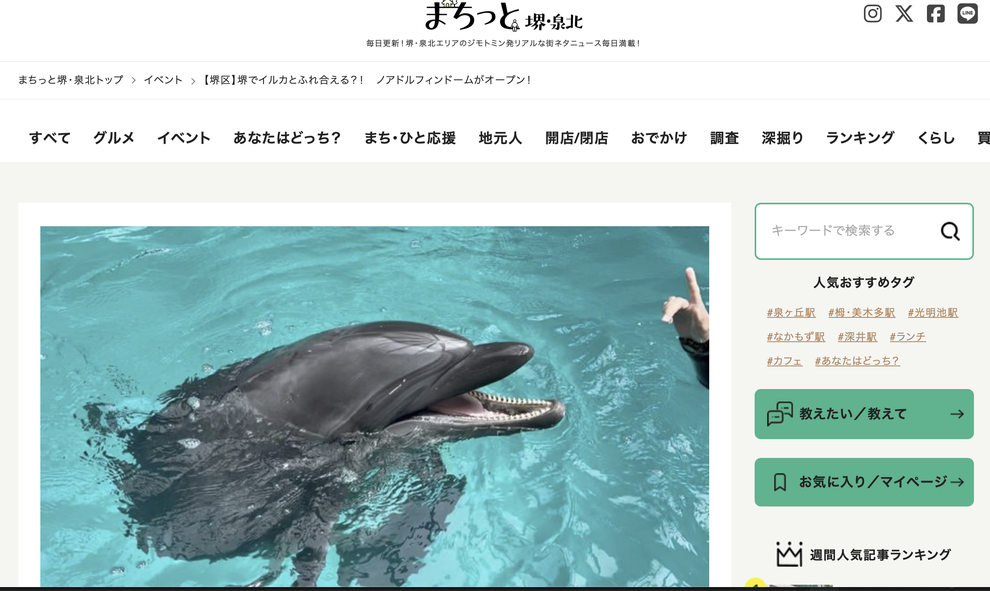Image resolution: width=990 pixels, height=591 pixels.
Task: Select the イベント navigation item
Action: pyautogui.click(x=184, y=138)
